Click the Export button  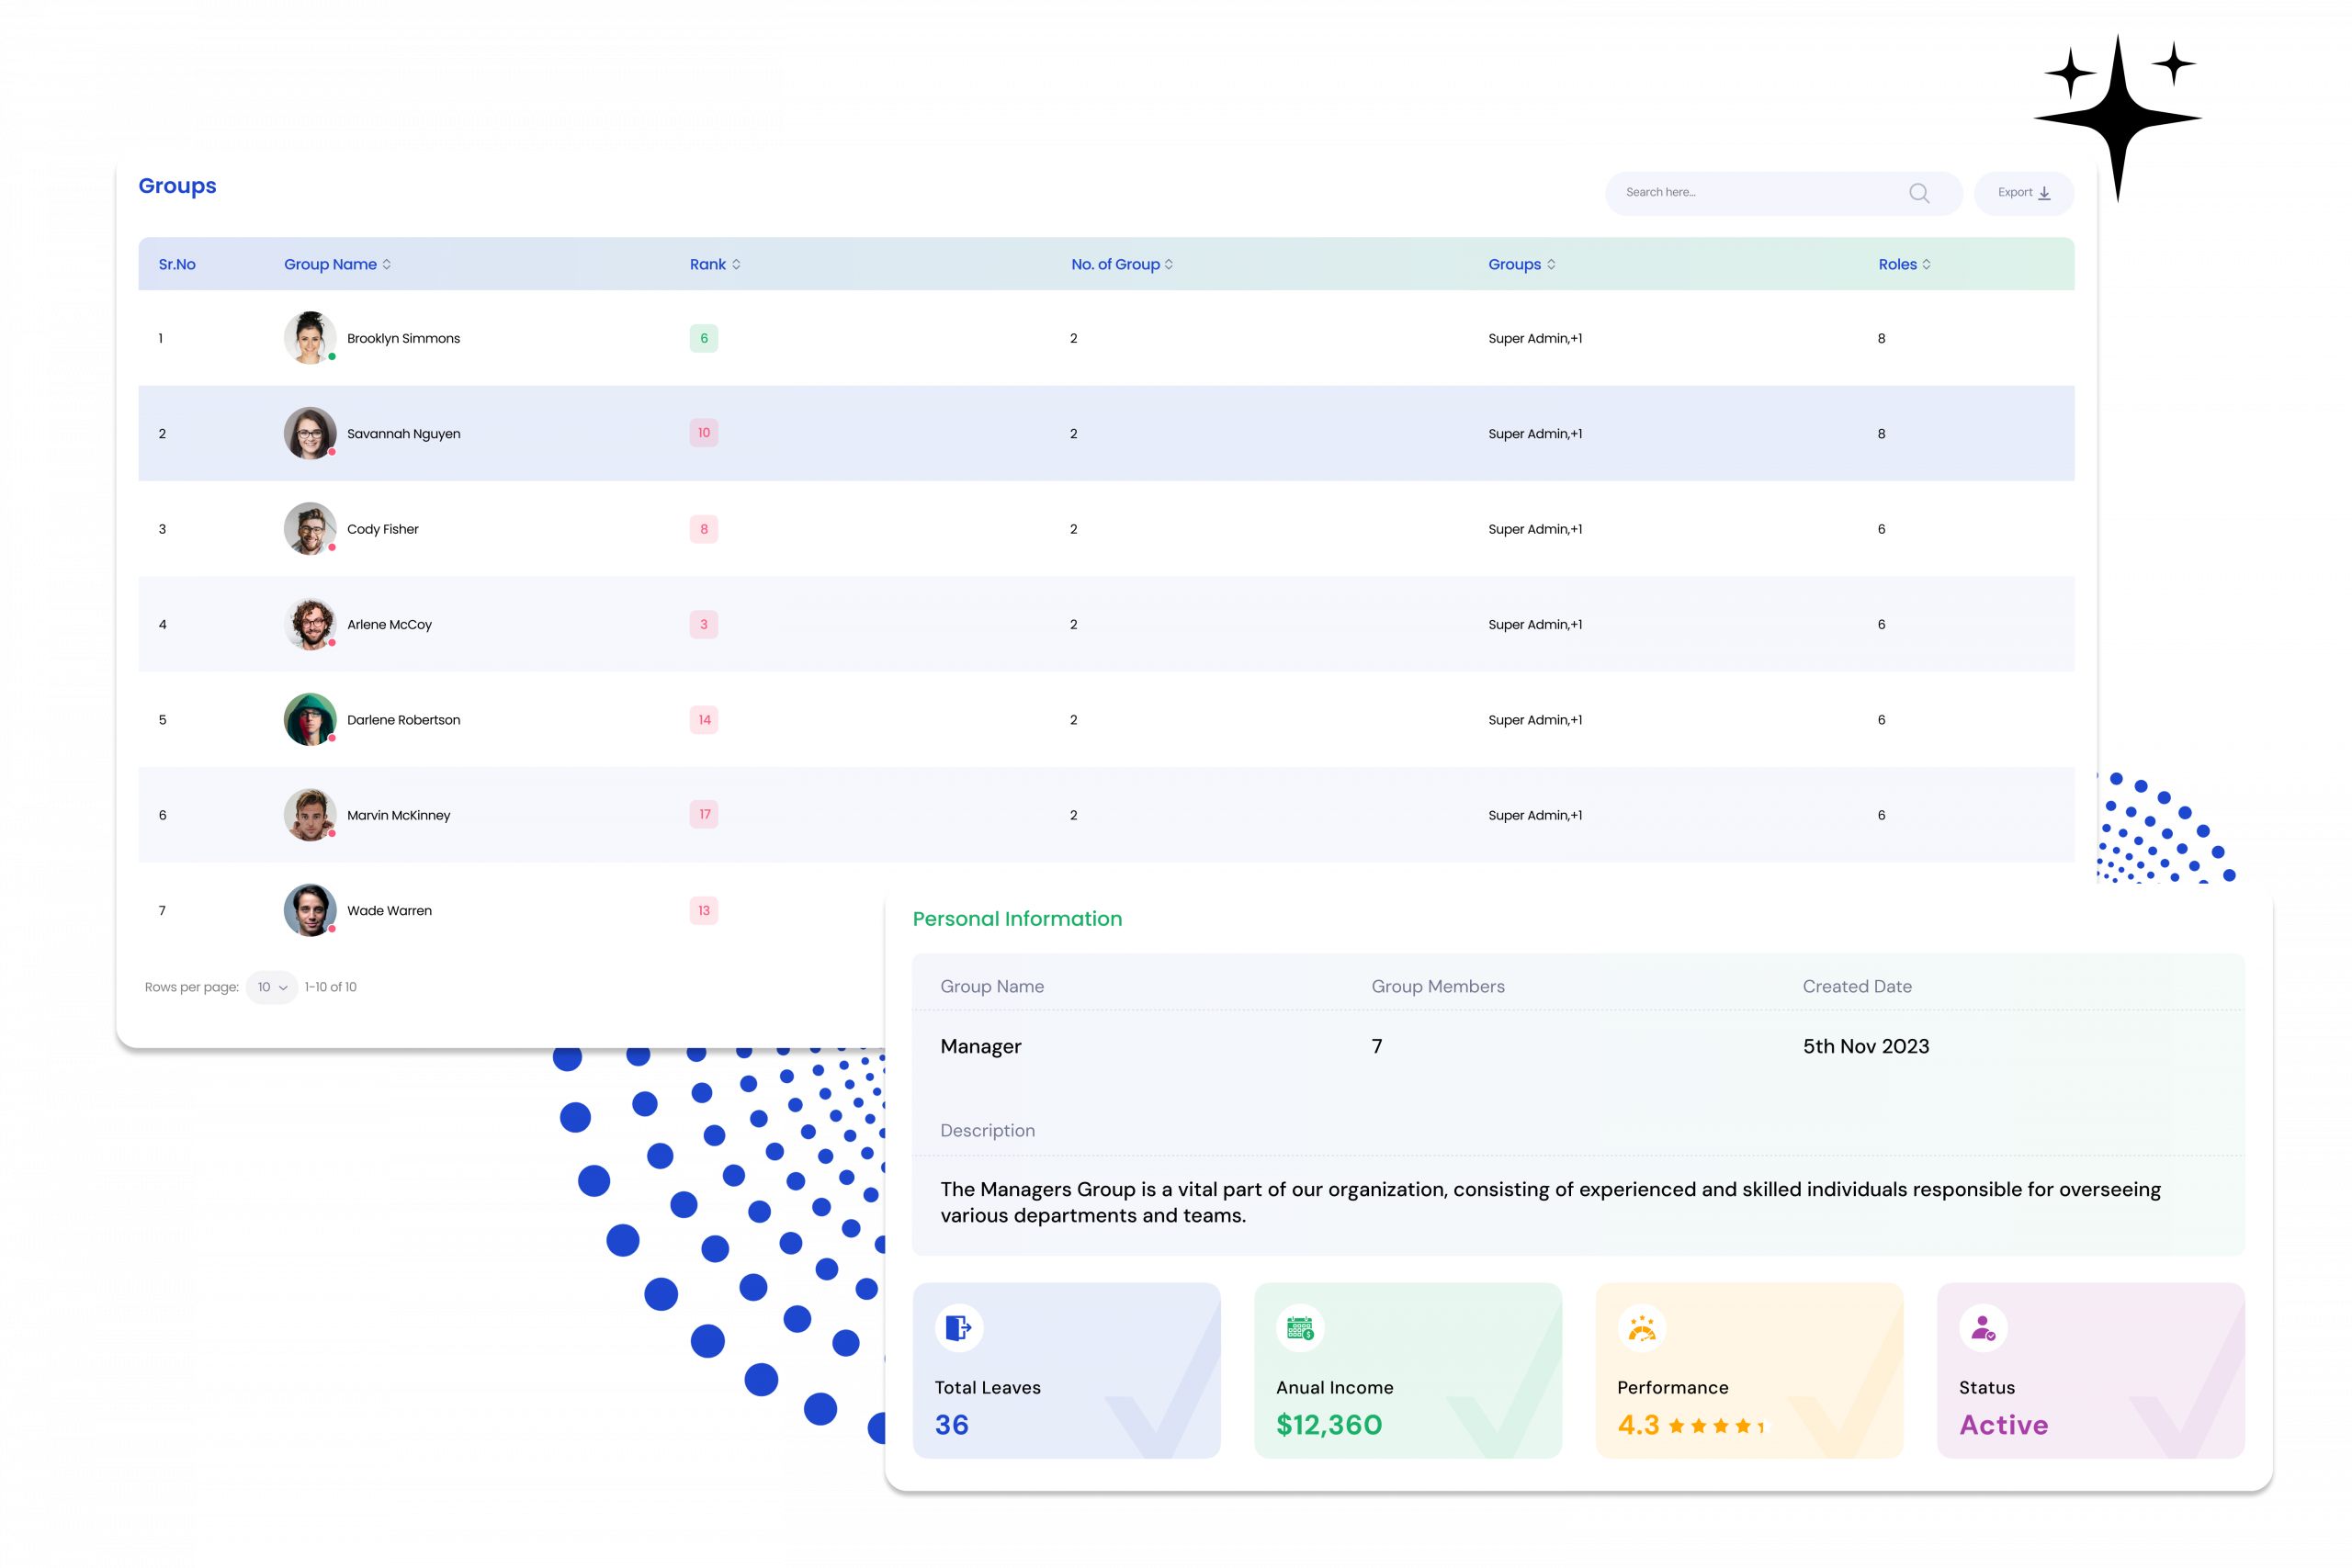2023,193
